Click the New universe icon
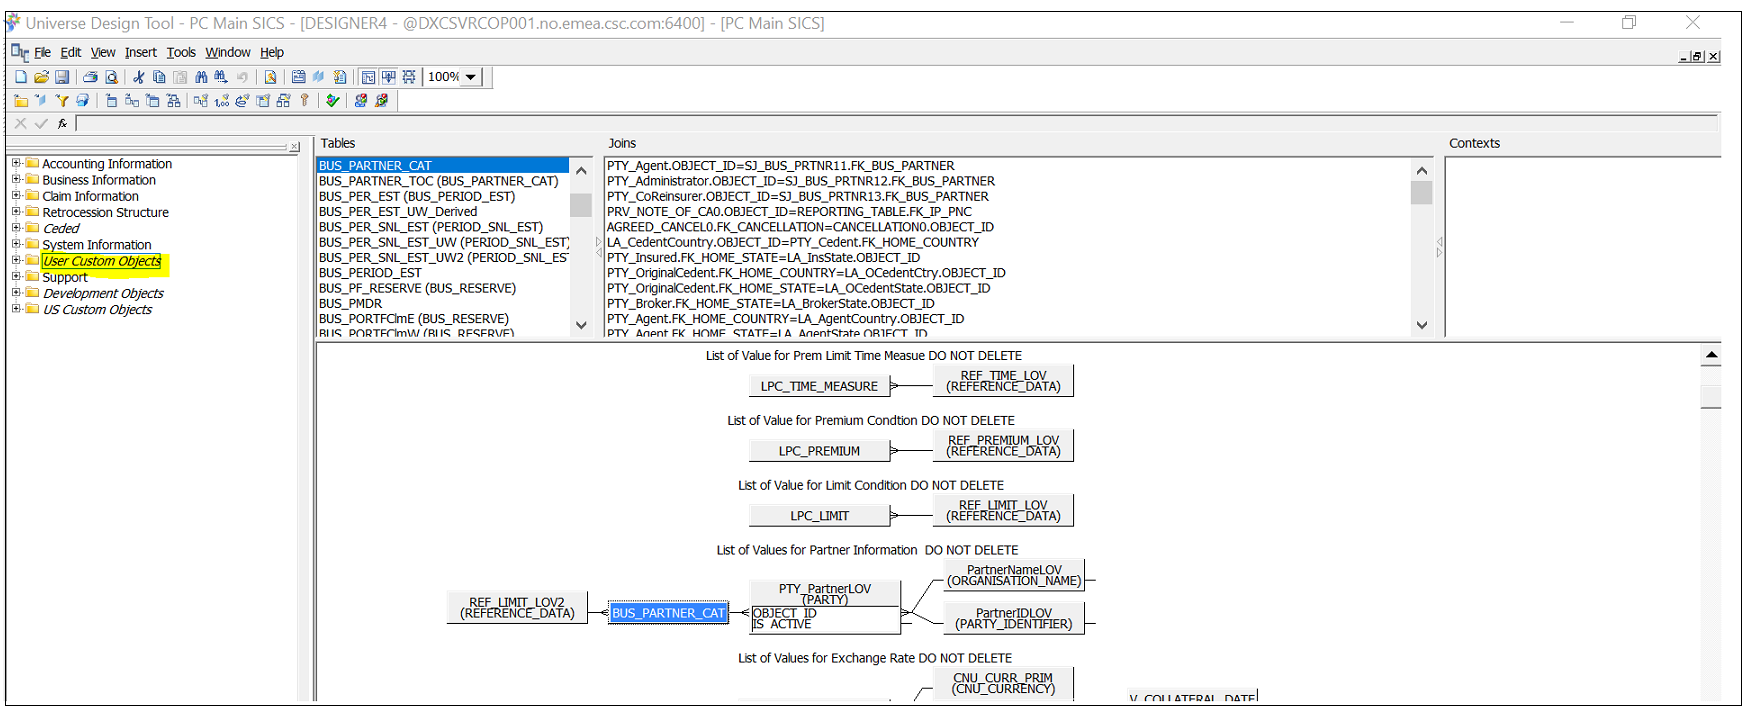The height and width of the screenshot is (715, 1757). pyautogui.click(x=21, y=77)
